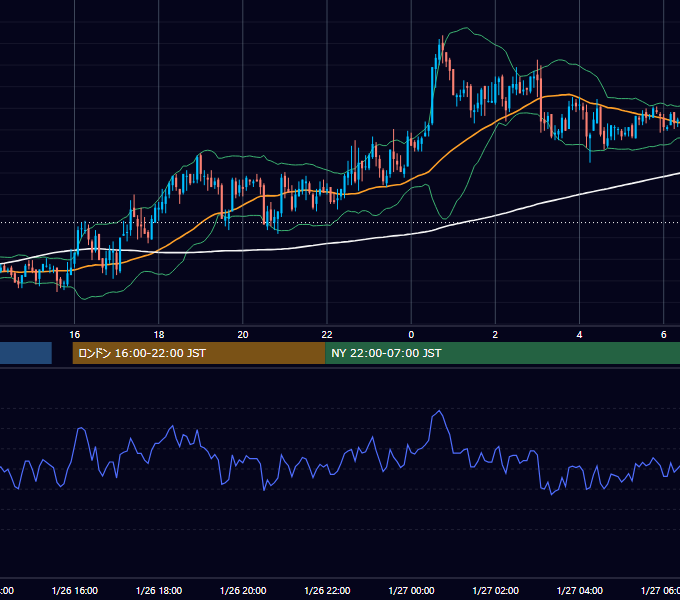Screen dimensions: 680x600
Task: Click the 1/26 22:00 date label
Action: point(327,591)
